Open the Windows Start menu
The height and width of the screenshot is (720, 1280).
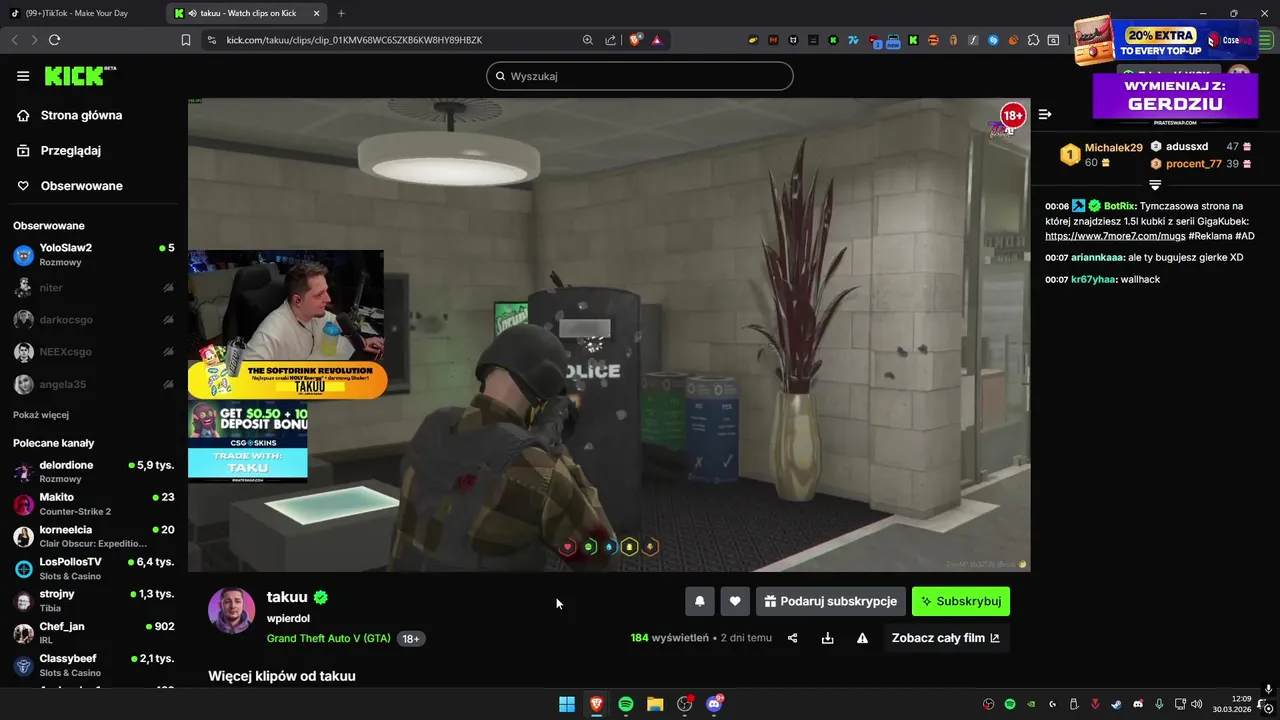[567, 704]
